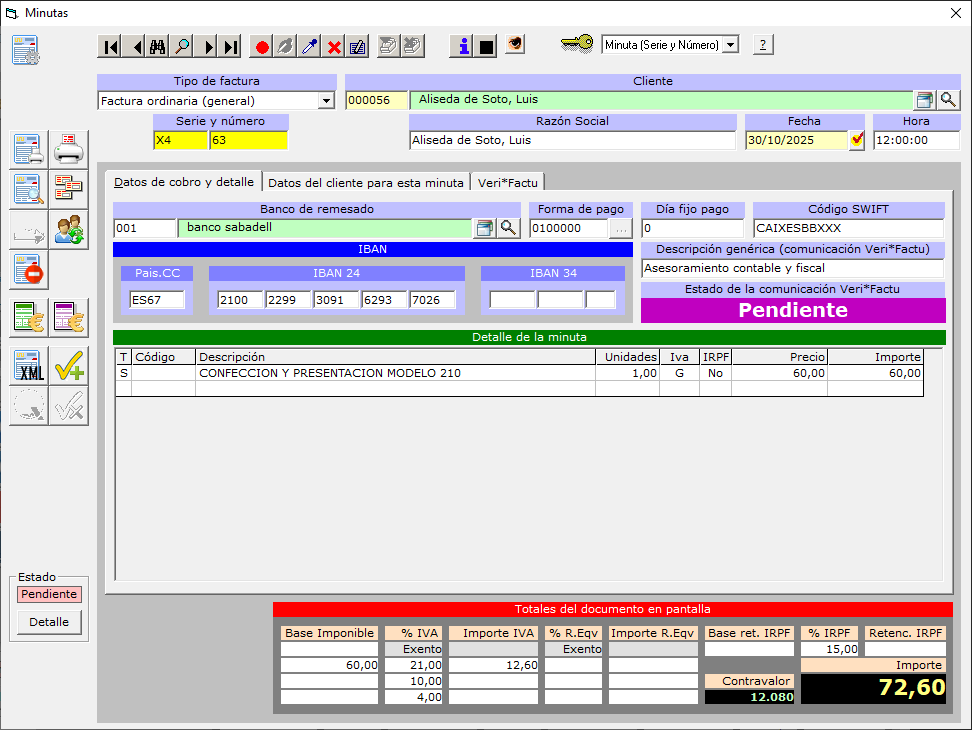Click the yellow checkmark plus icon
Image resolution: width=972 pixels, height=730 pixels.
coord(69,367)
